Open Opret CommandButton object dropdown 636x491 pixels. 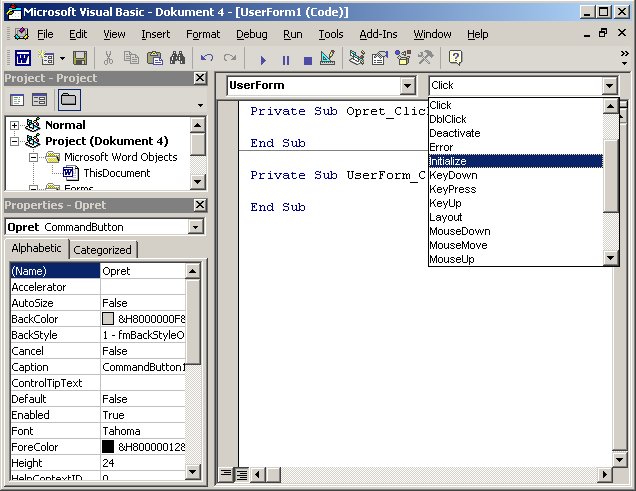coord(196,227)
